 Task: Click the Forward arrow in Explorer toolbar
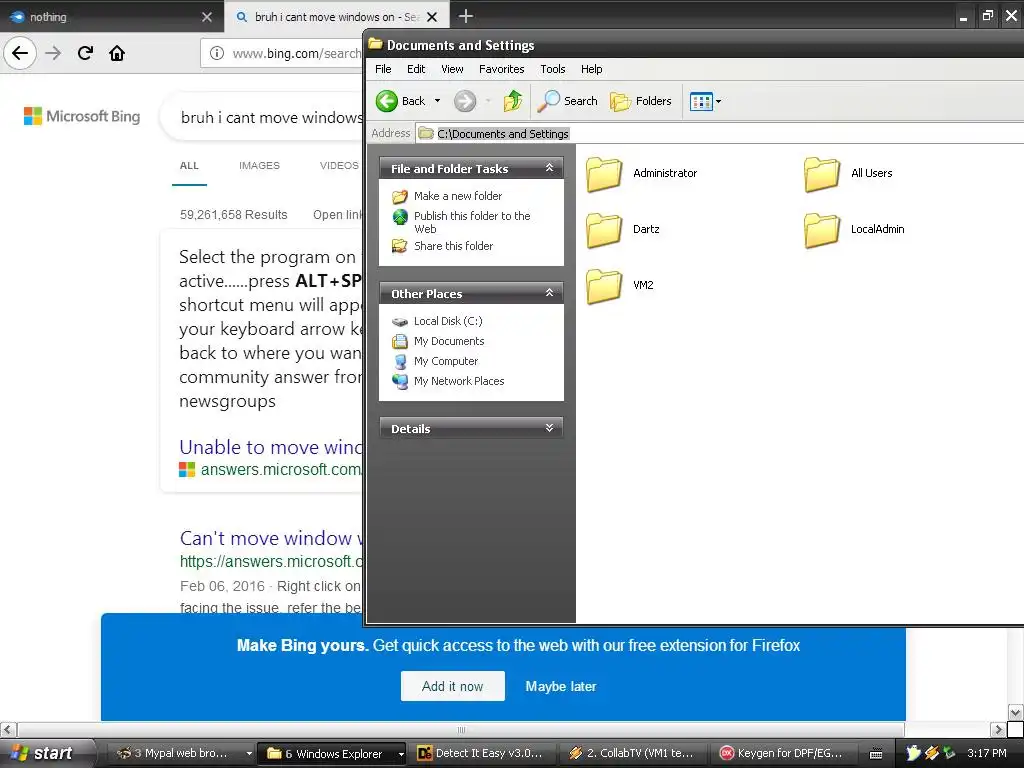[x=465, y=101]
